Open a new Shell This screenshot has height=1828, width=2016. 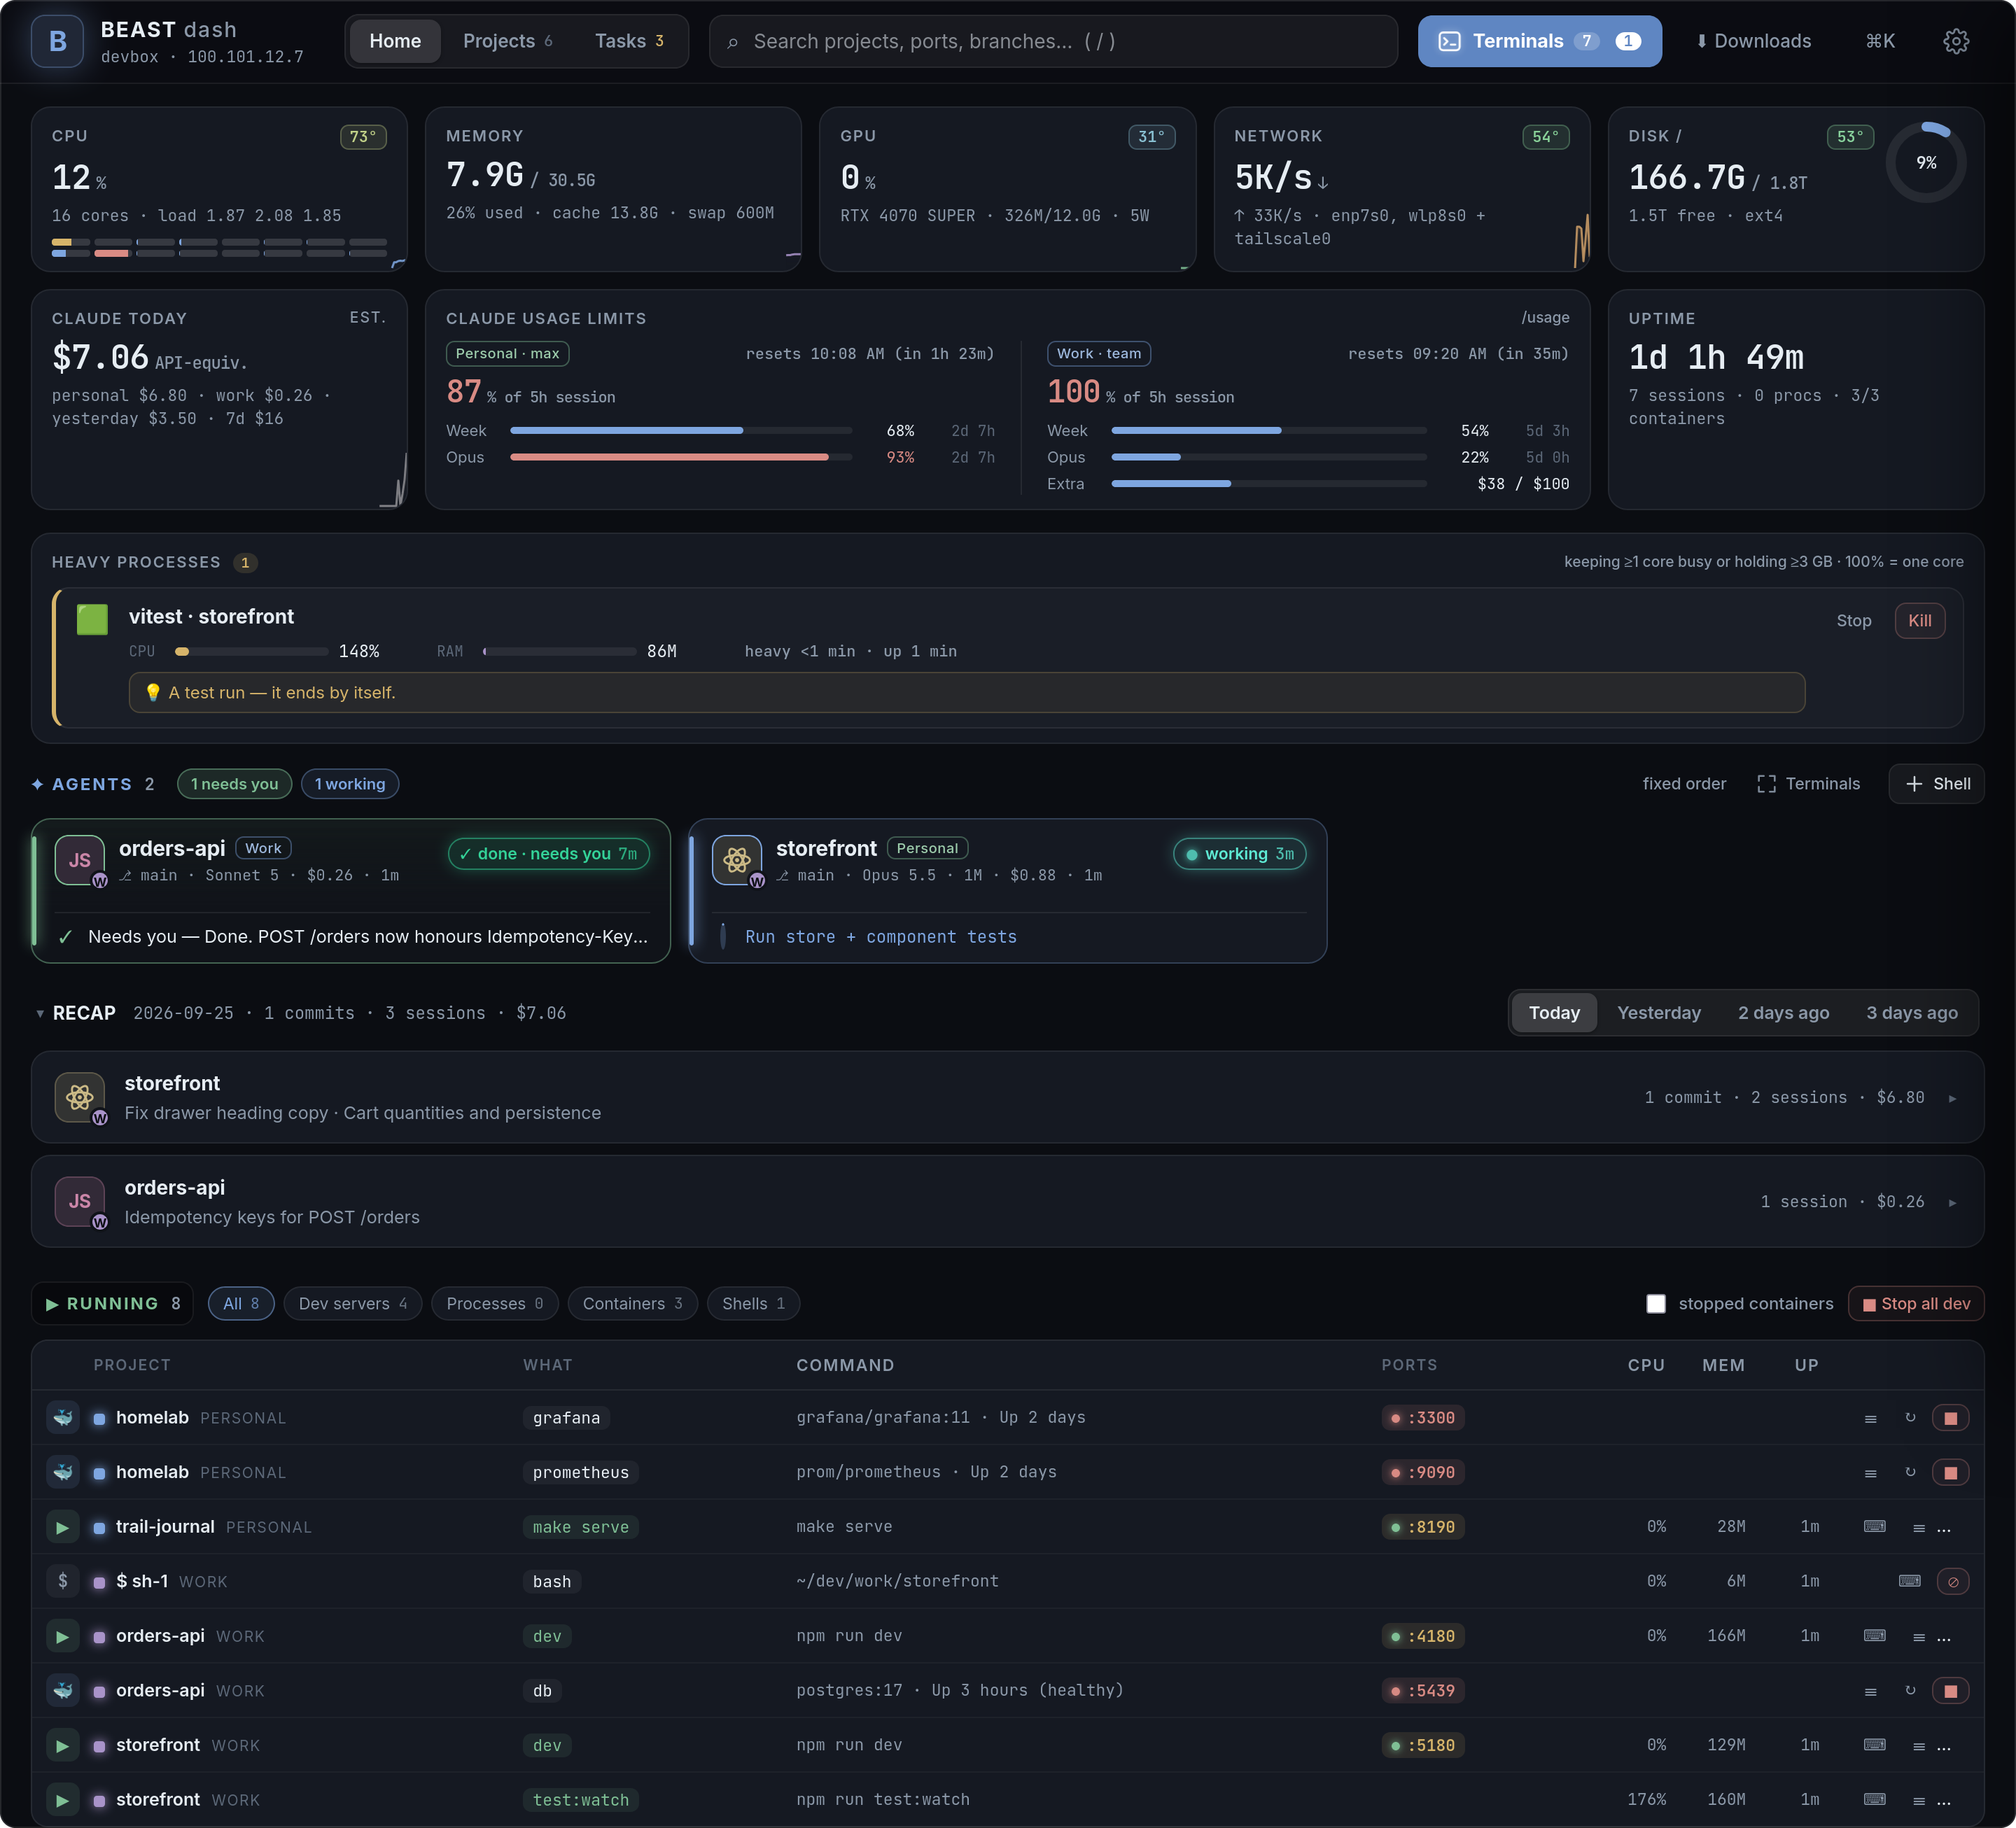1937,784
